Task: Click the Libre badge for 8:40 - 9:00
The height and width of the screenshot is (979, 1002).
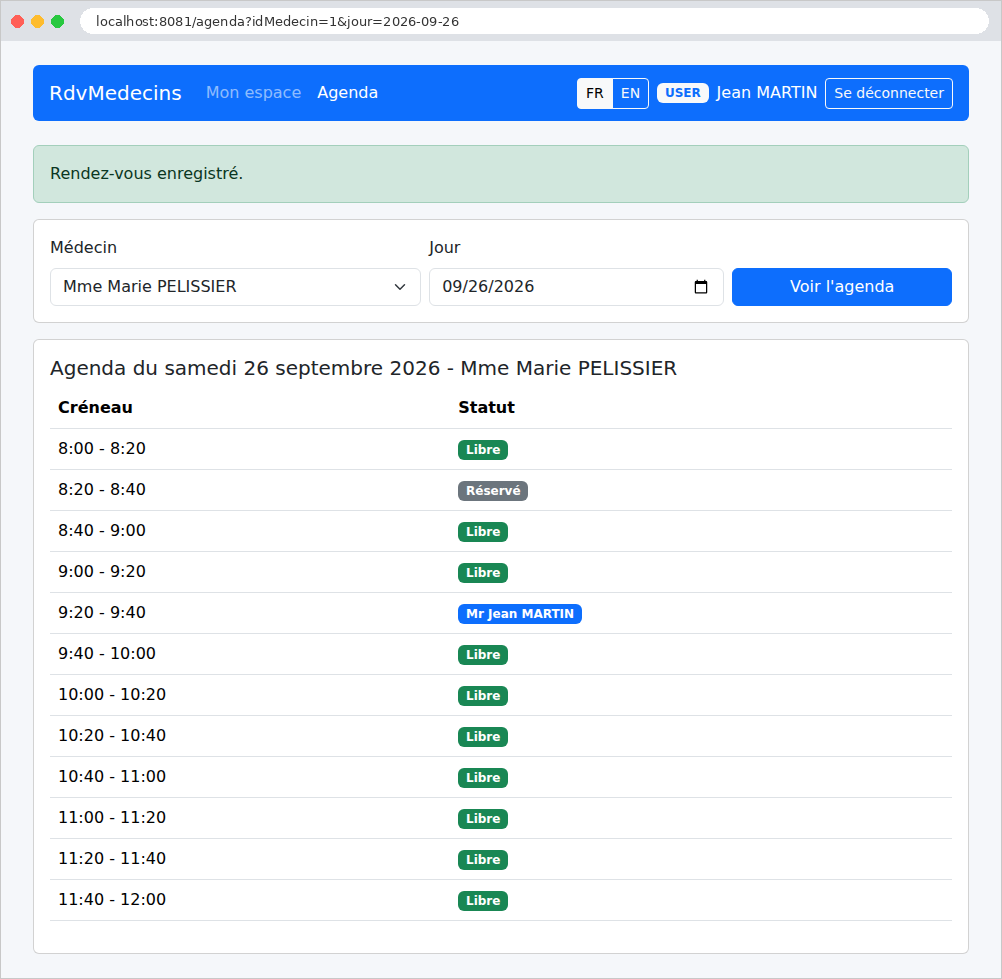Action: (482, 532)
